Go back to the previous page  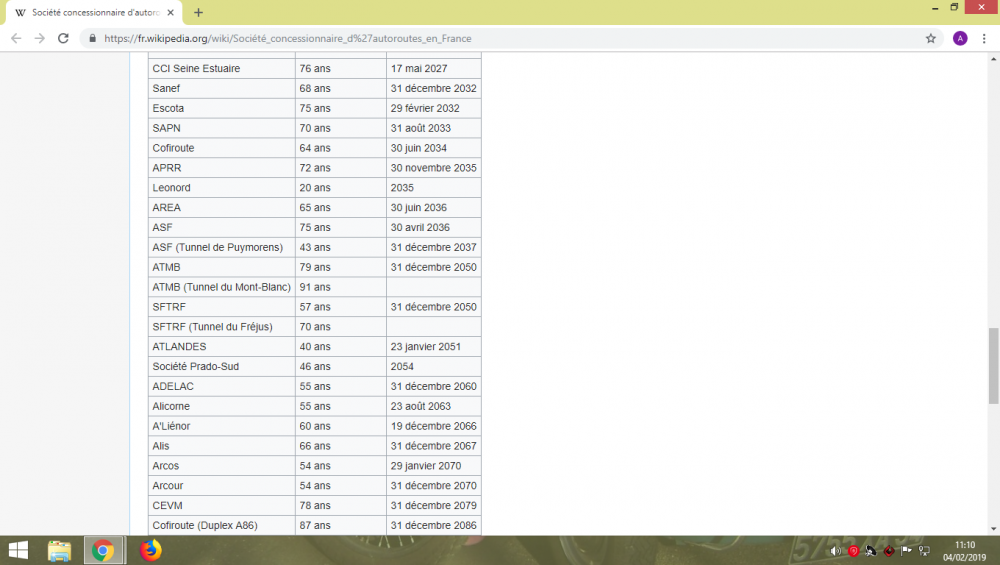16,38
